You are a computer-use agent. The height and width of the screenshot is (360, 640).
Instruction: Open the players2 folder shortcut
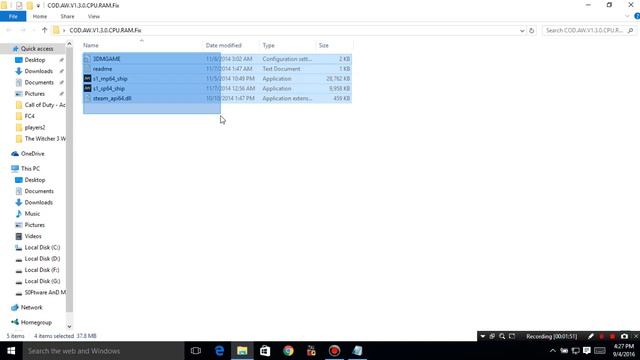[35, 127]
